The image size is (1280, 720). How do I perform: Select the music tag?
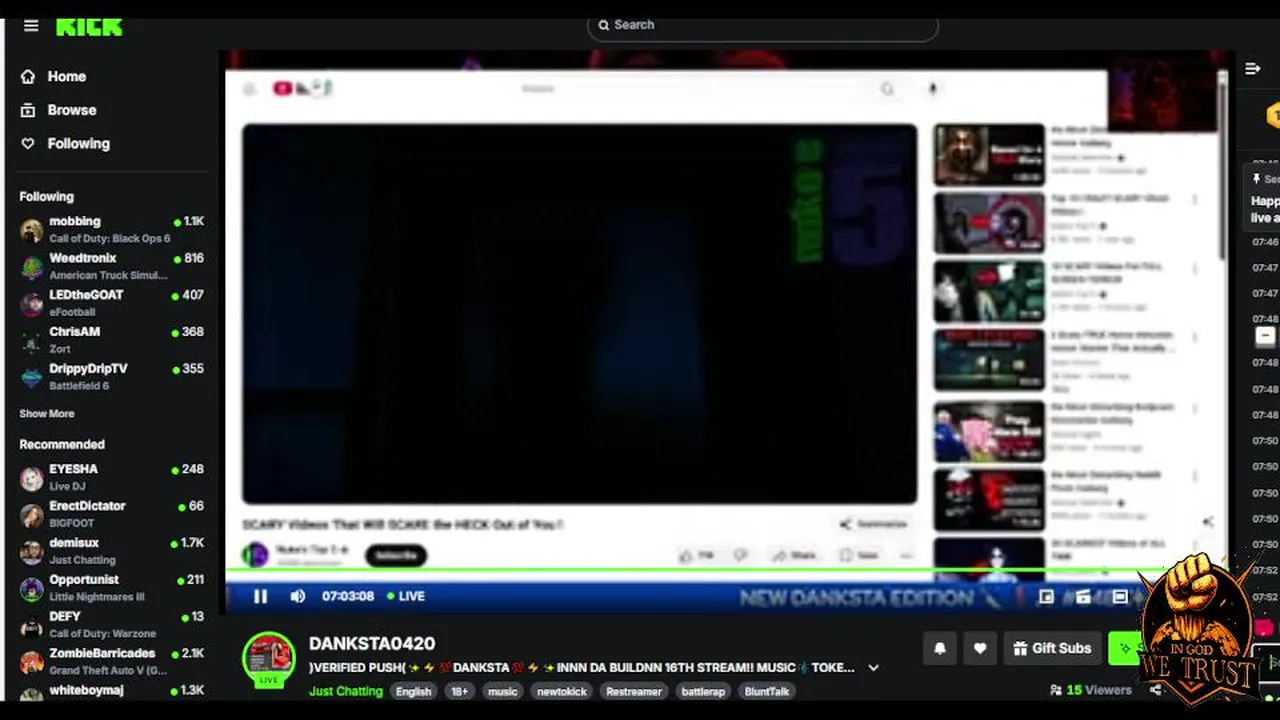click(x=503, y=691)
